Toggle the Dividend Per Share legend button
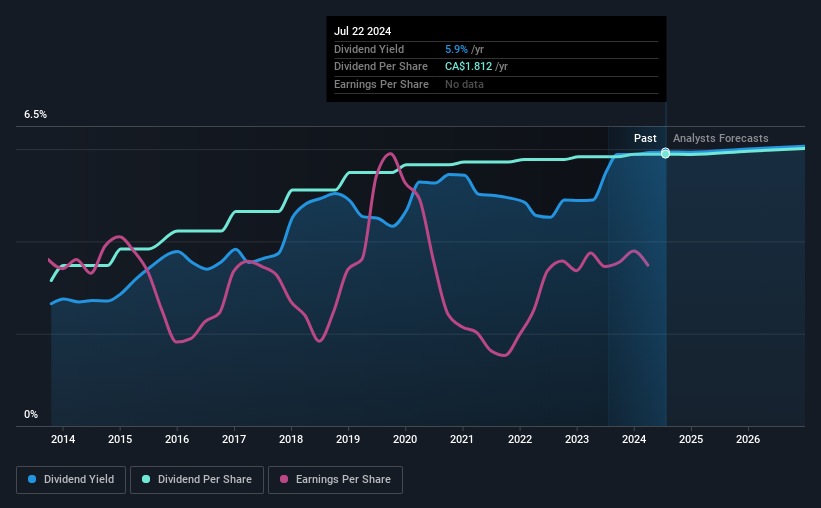 click(197, 480)
